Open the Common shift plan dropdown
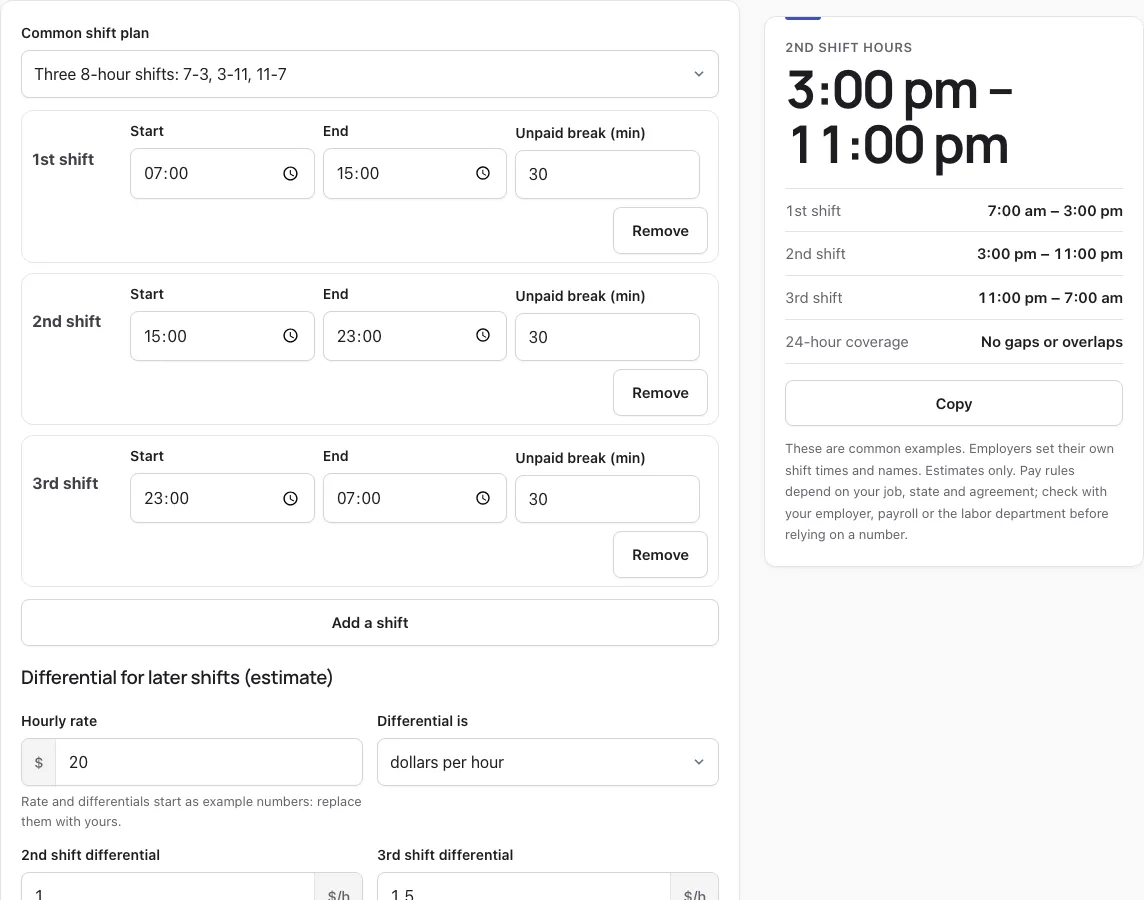Image resolution: width=1144 pixels, height=900 pixels. pyautogui.click(x=370, y=74)
